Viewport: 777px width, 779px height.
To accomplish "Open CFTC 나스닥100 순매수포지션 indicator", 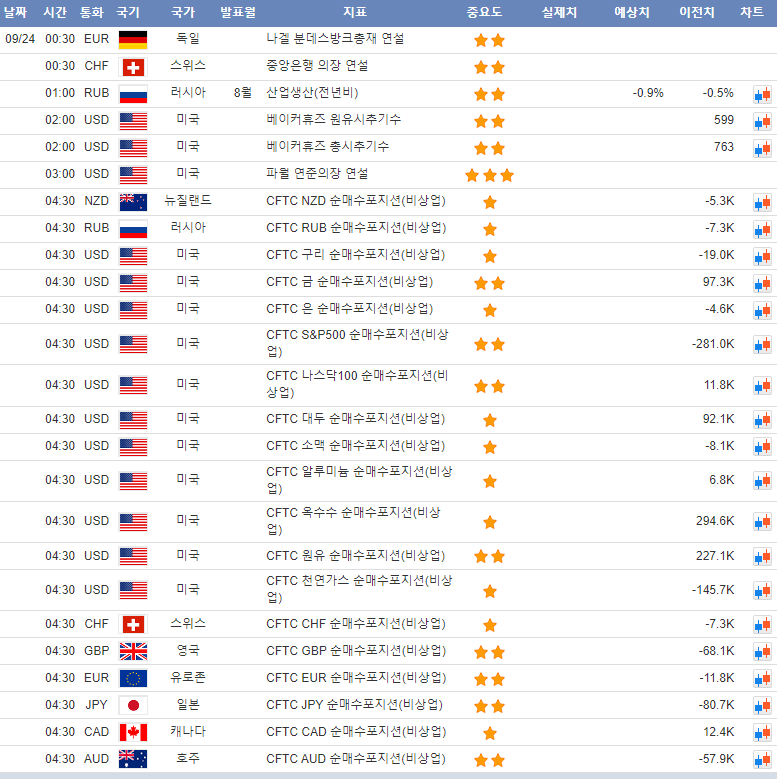I will 357,384.
